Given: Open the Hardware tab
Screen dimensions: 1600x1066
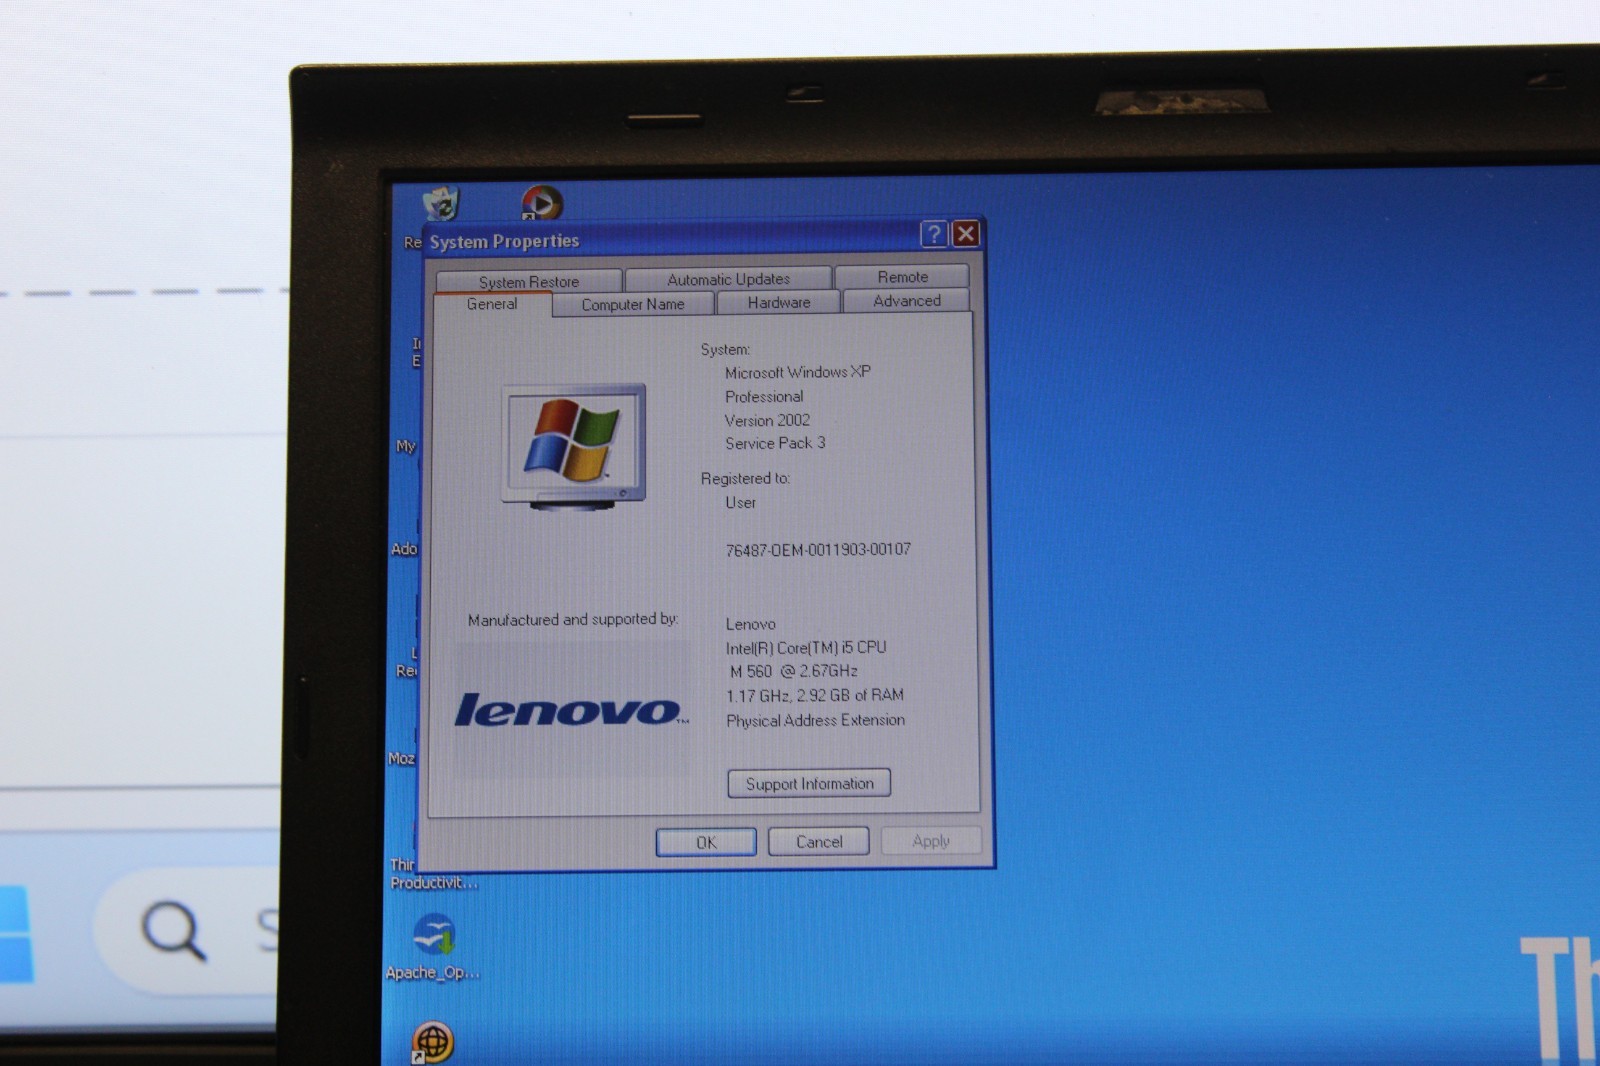Looking at the screenshot, I should [x=779, y=302].
